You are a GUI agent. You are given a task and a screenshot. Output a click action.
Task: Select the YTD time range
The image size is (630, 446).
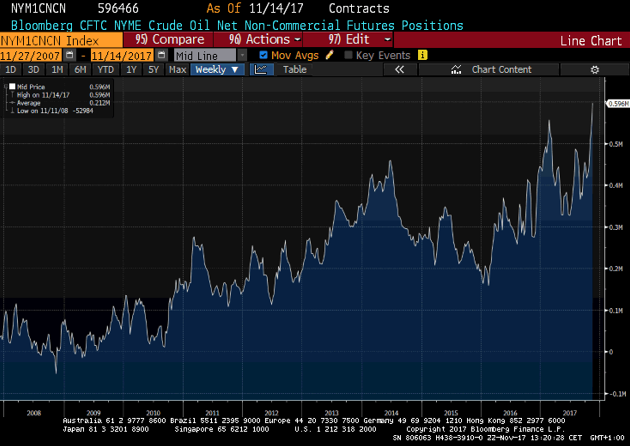click(106, 70)
